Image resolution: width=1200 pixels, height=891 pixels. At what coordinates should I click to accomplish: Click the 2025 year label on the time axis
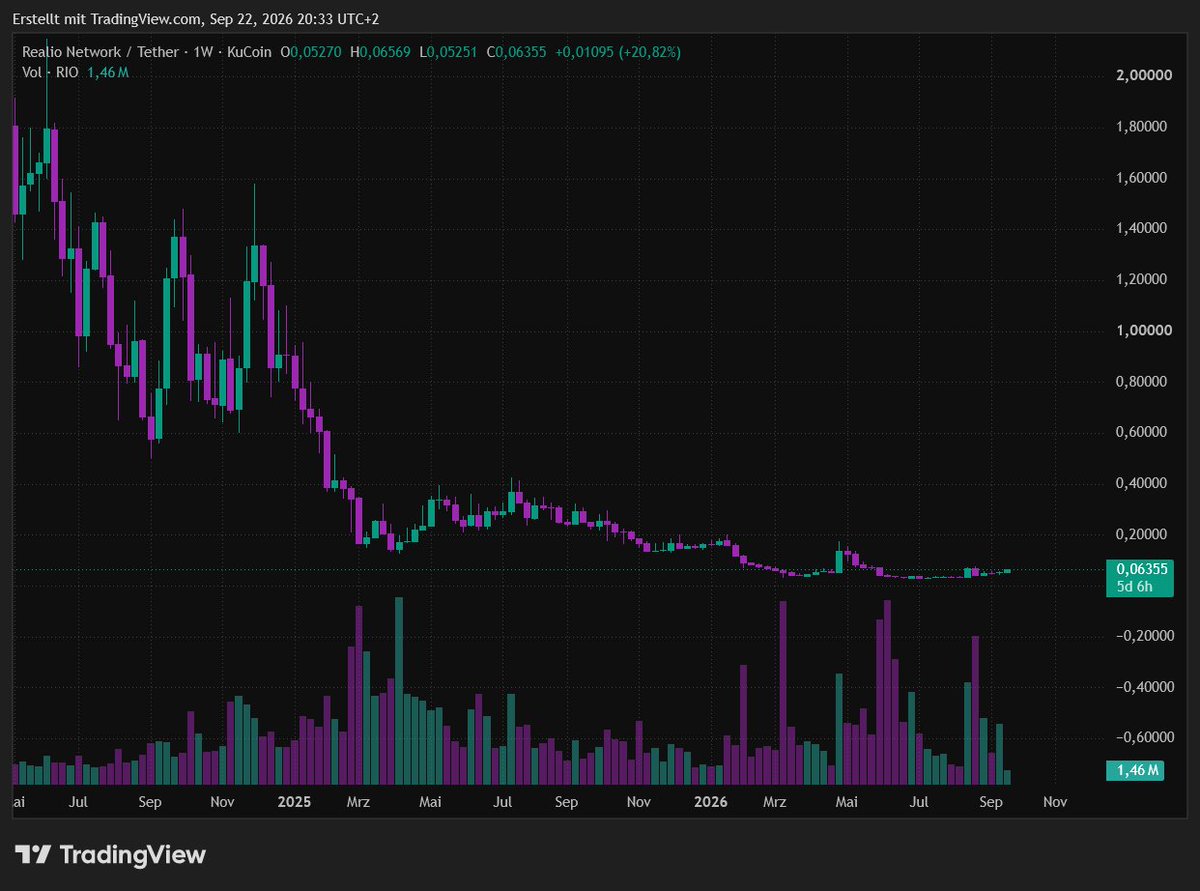click(294, 802)
